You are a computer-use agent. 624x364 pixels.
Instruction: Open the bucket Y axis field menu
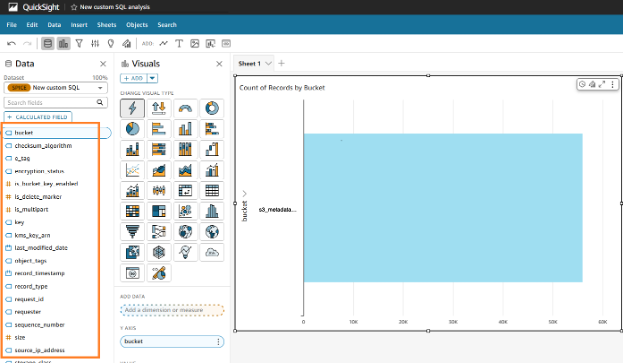click(x=218, y=342)
